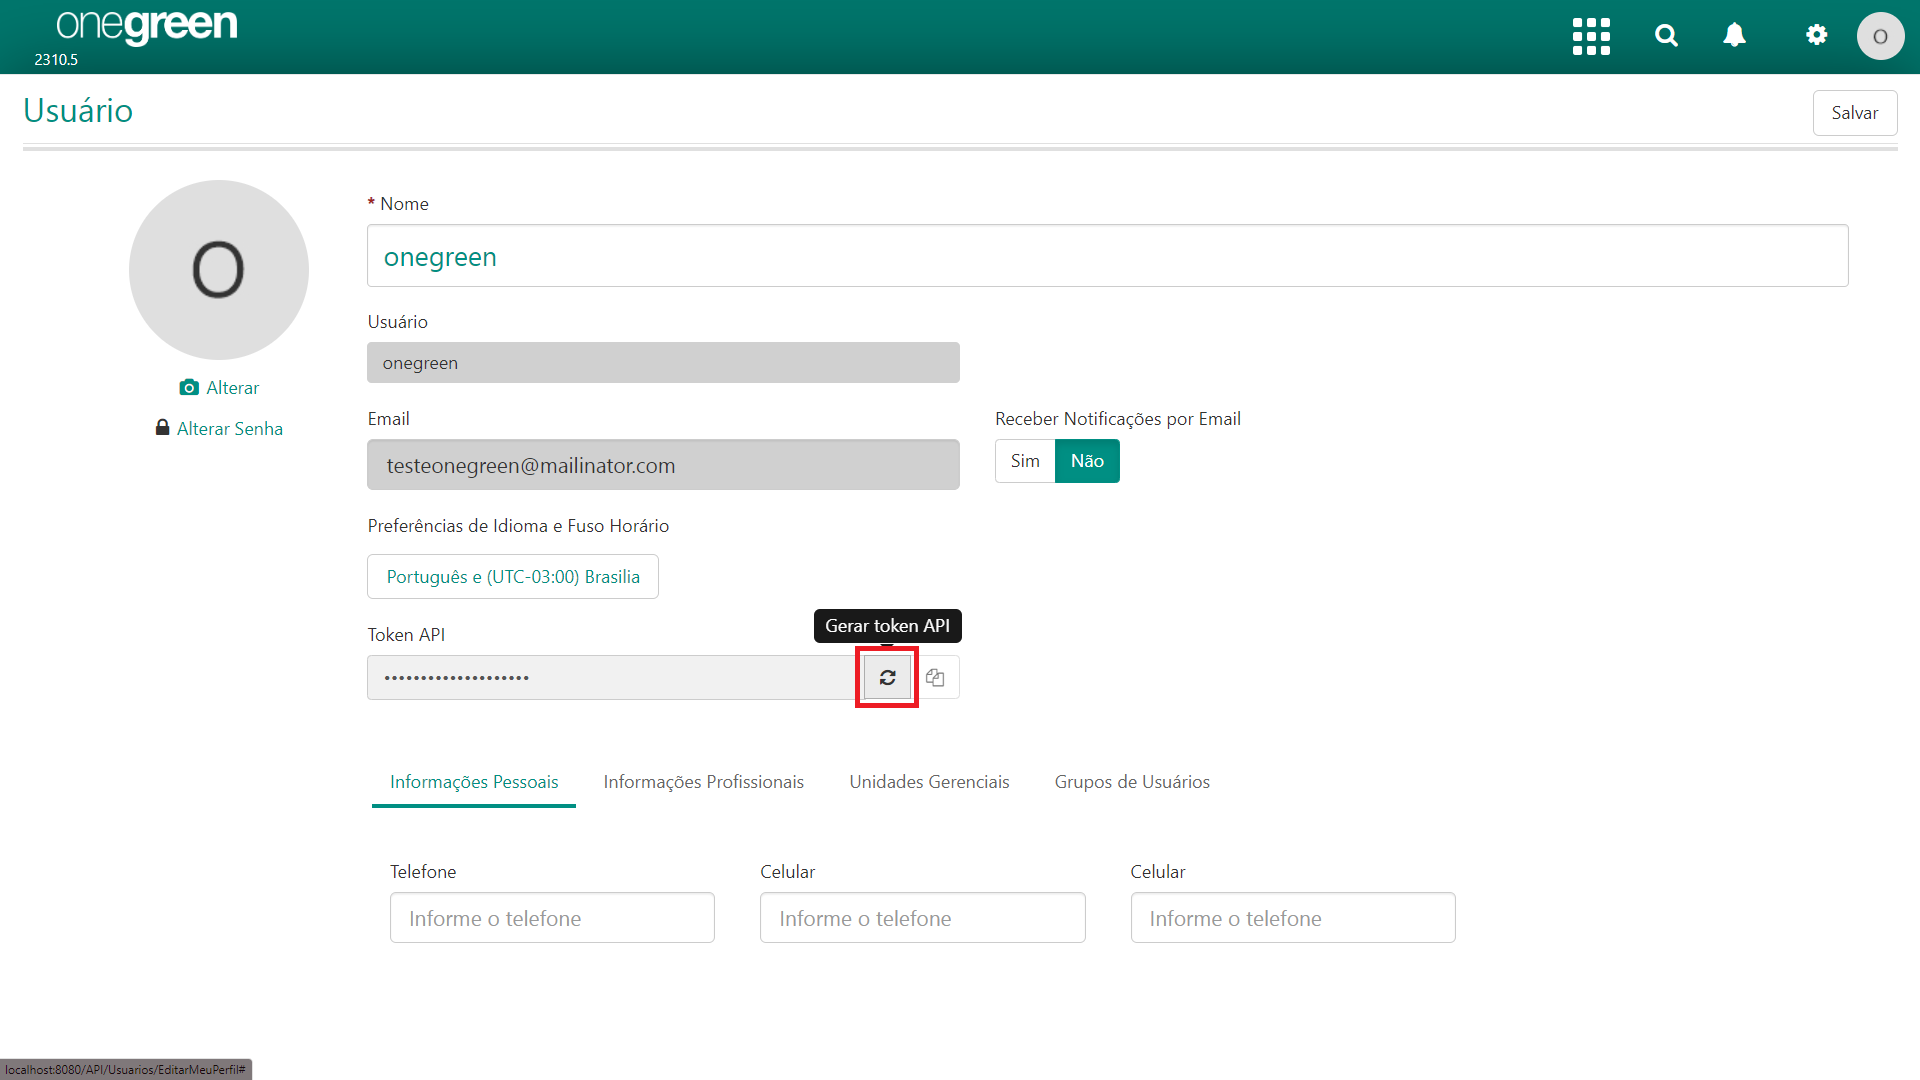Click the large profile avatar picture
This screenshot has height=1080, width=1920.
click(219, 270)
